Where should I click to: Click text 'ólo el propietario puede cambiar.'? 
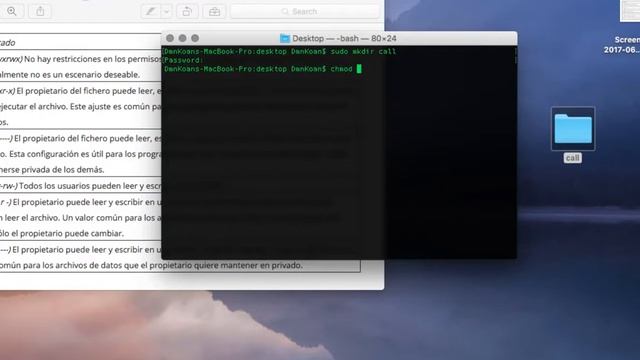(62, 233)
